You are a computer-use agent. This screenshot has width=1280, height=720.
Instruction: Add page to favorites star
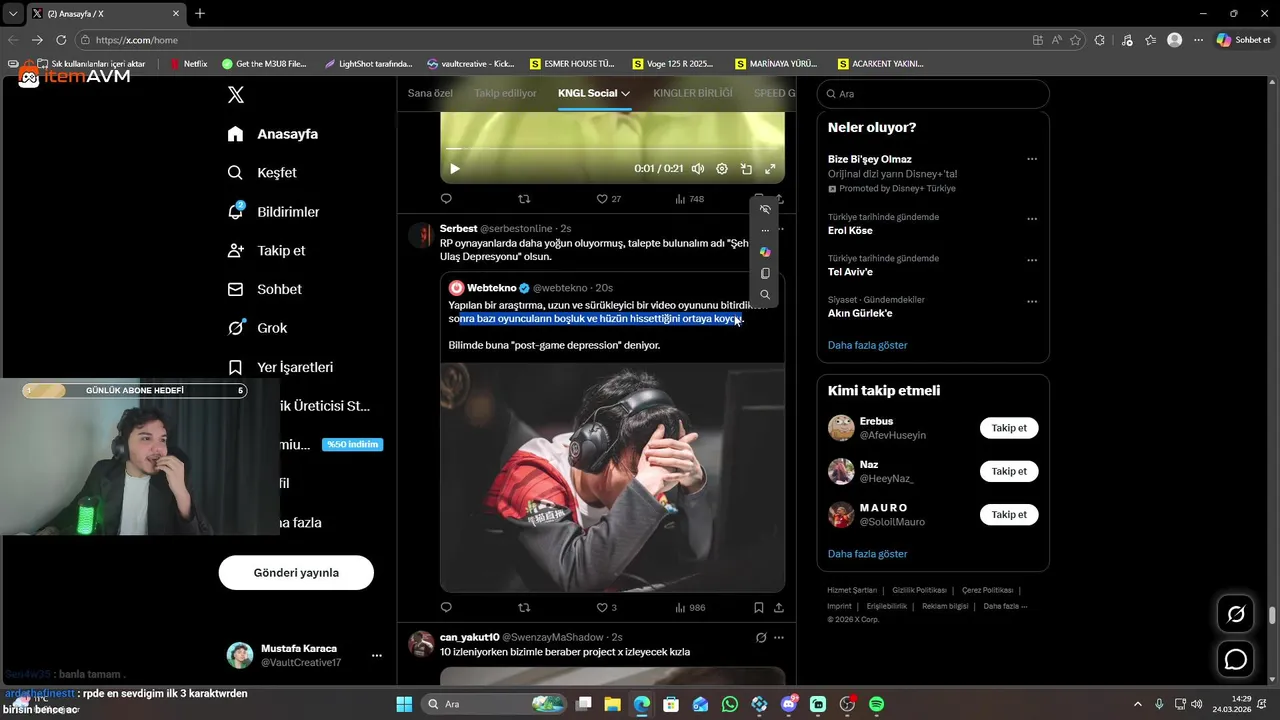point(1076,40)
